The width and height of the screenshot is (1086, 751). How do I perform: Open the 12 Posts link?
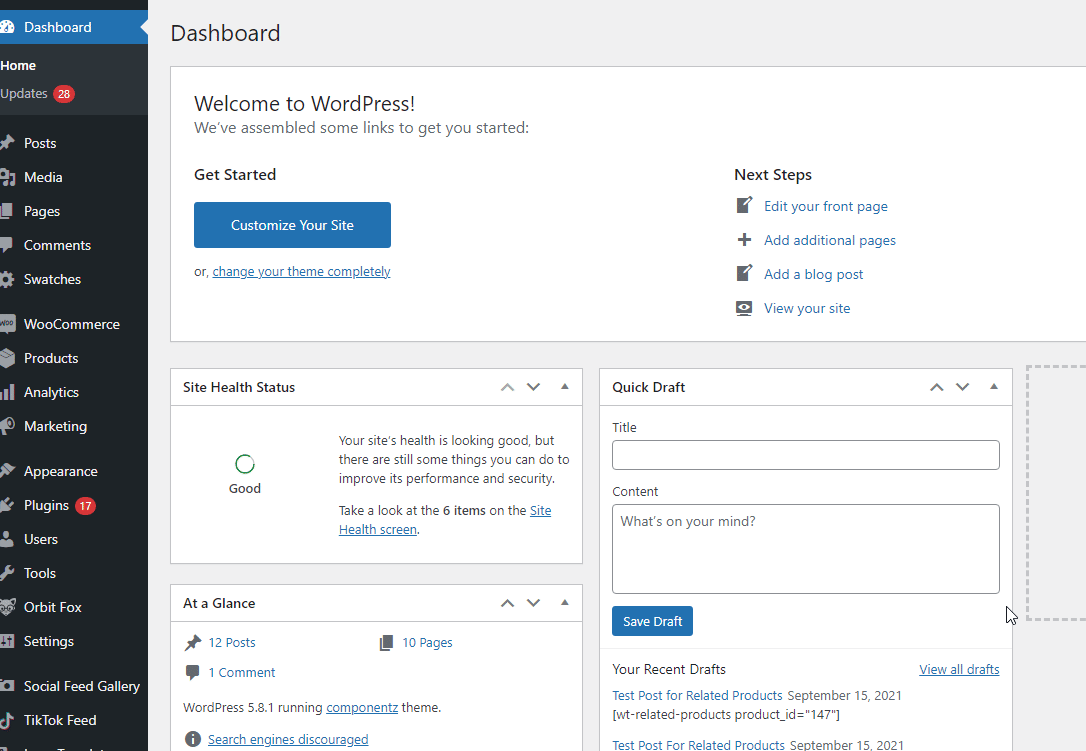[232, 642]
